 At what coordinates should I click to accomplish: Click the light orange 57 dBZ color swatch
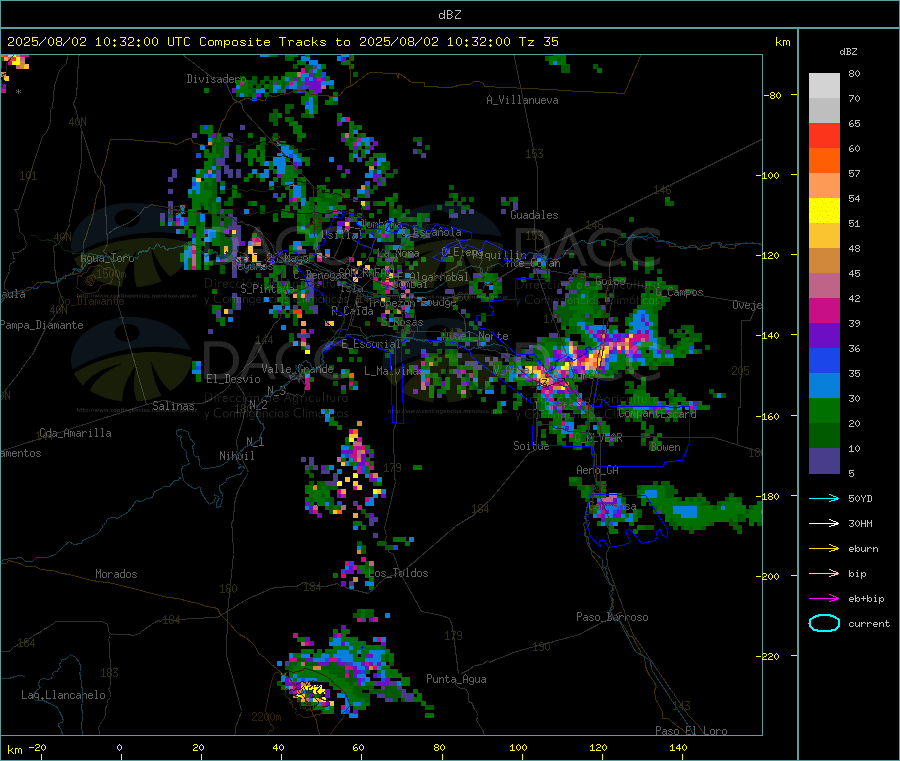tap(824, 185)
